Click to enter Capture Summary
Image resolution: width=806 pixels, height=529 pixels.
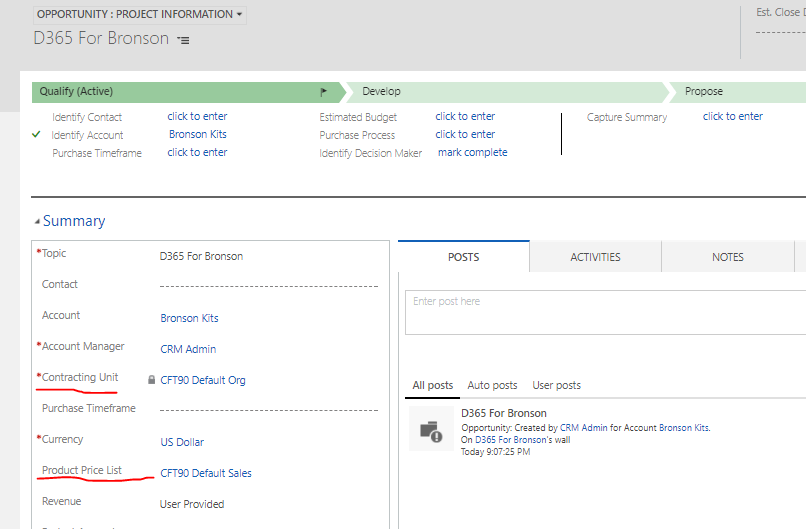732,117
